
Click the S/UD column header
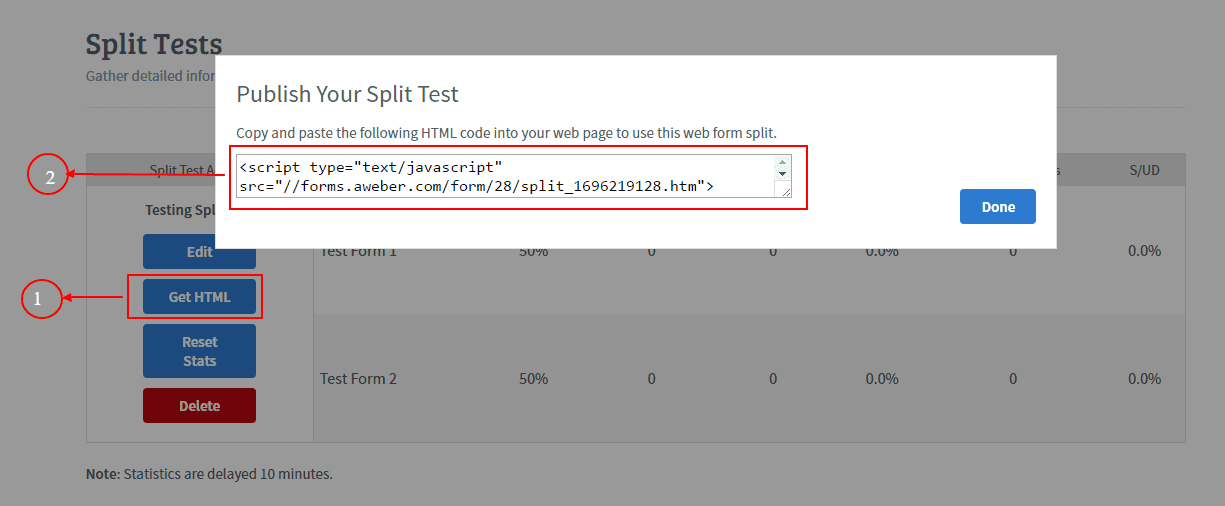[1144, 170]
